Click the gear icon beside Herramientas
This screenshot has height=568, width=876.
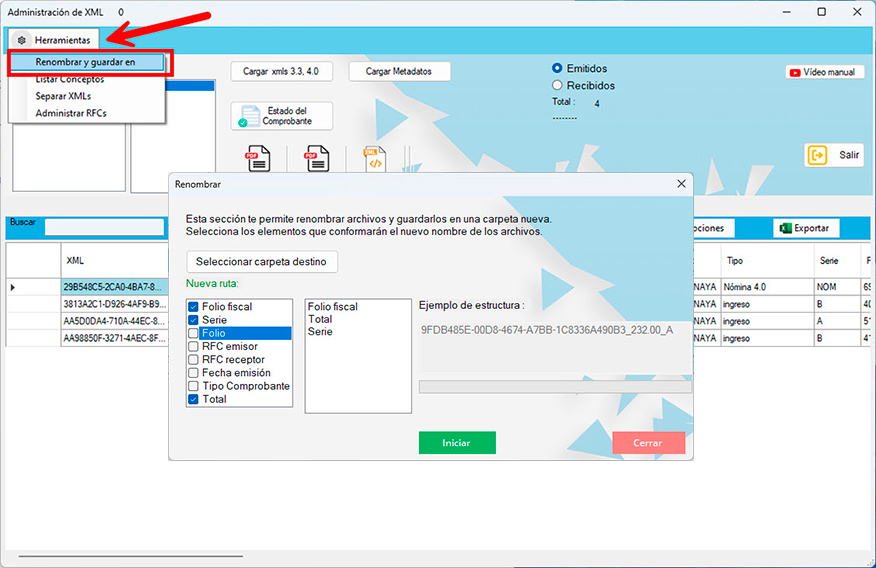click(22, 40)
